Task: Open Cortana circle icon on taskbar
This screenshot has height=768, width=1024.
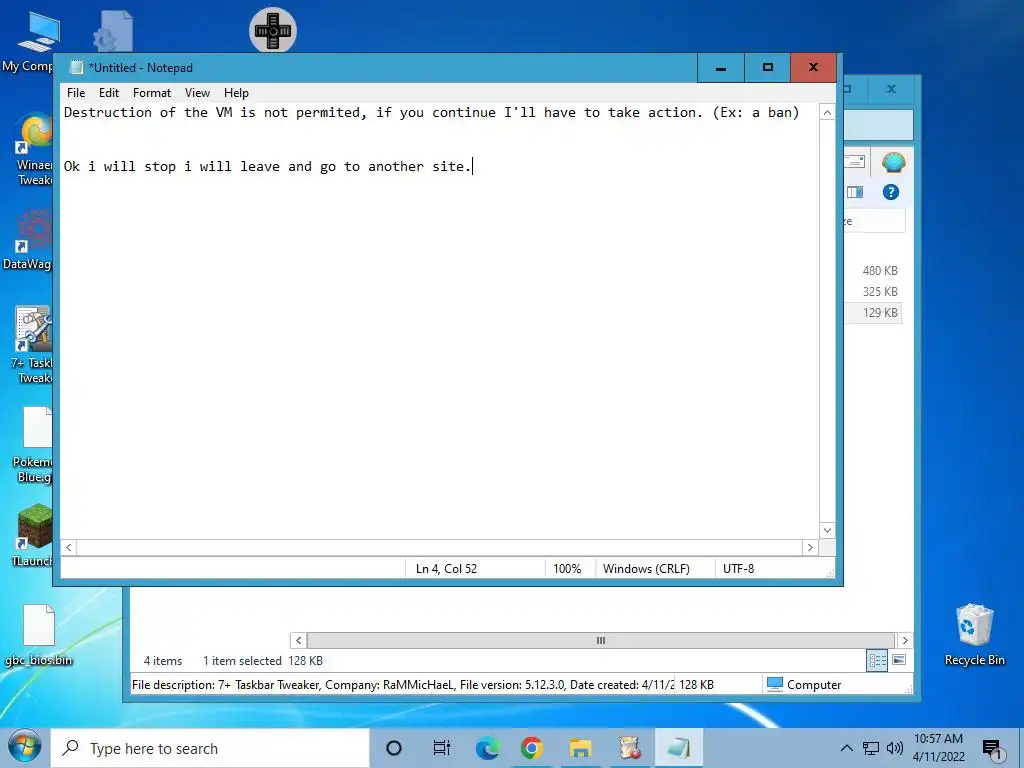Action: pos(394,748)
